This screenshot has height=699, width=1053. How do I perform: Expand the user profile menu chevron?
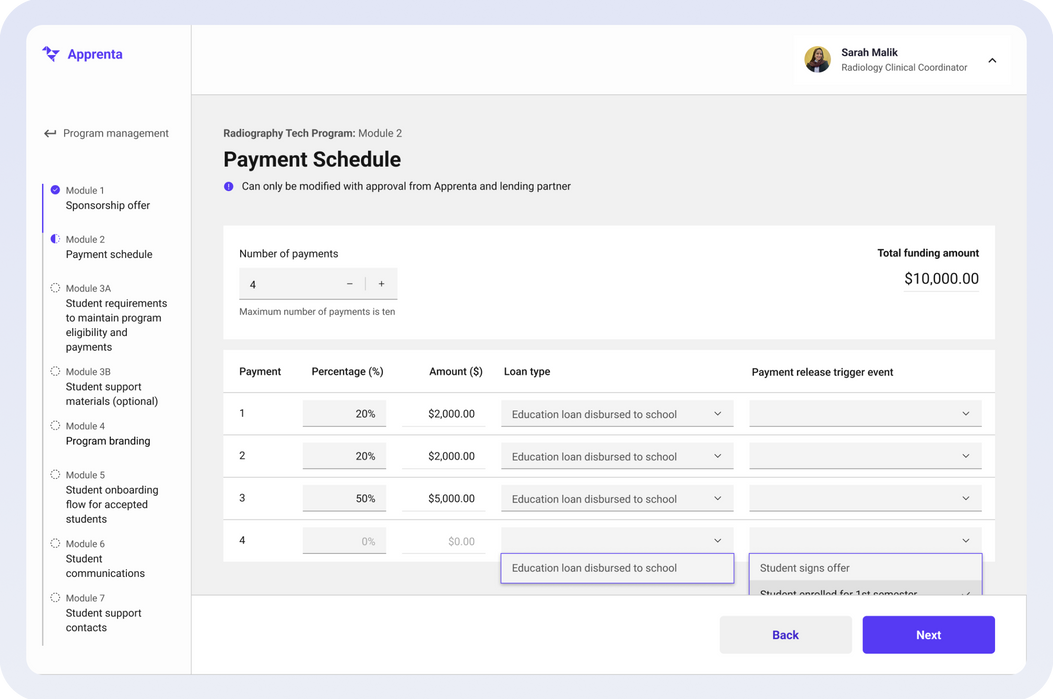click(992, 60)
